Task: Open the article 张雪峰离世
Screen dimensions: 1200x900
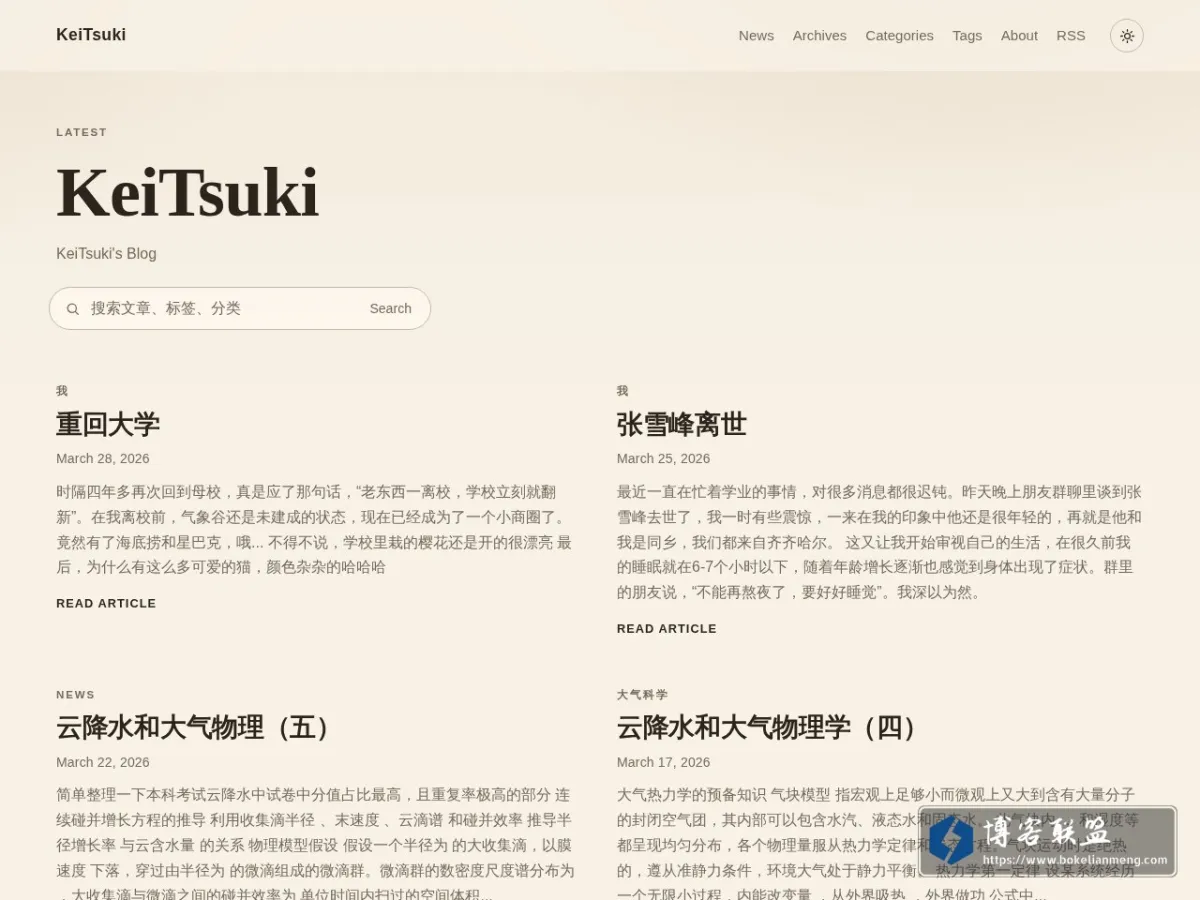Action: pos(682,424)
